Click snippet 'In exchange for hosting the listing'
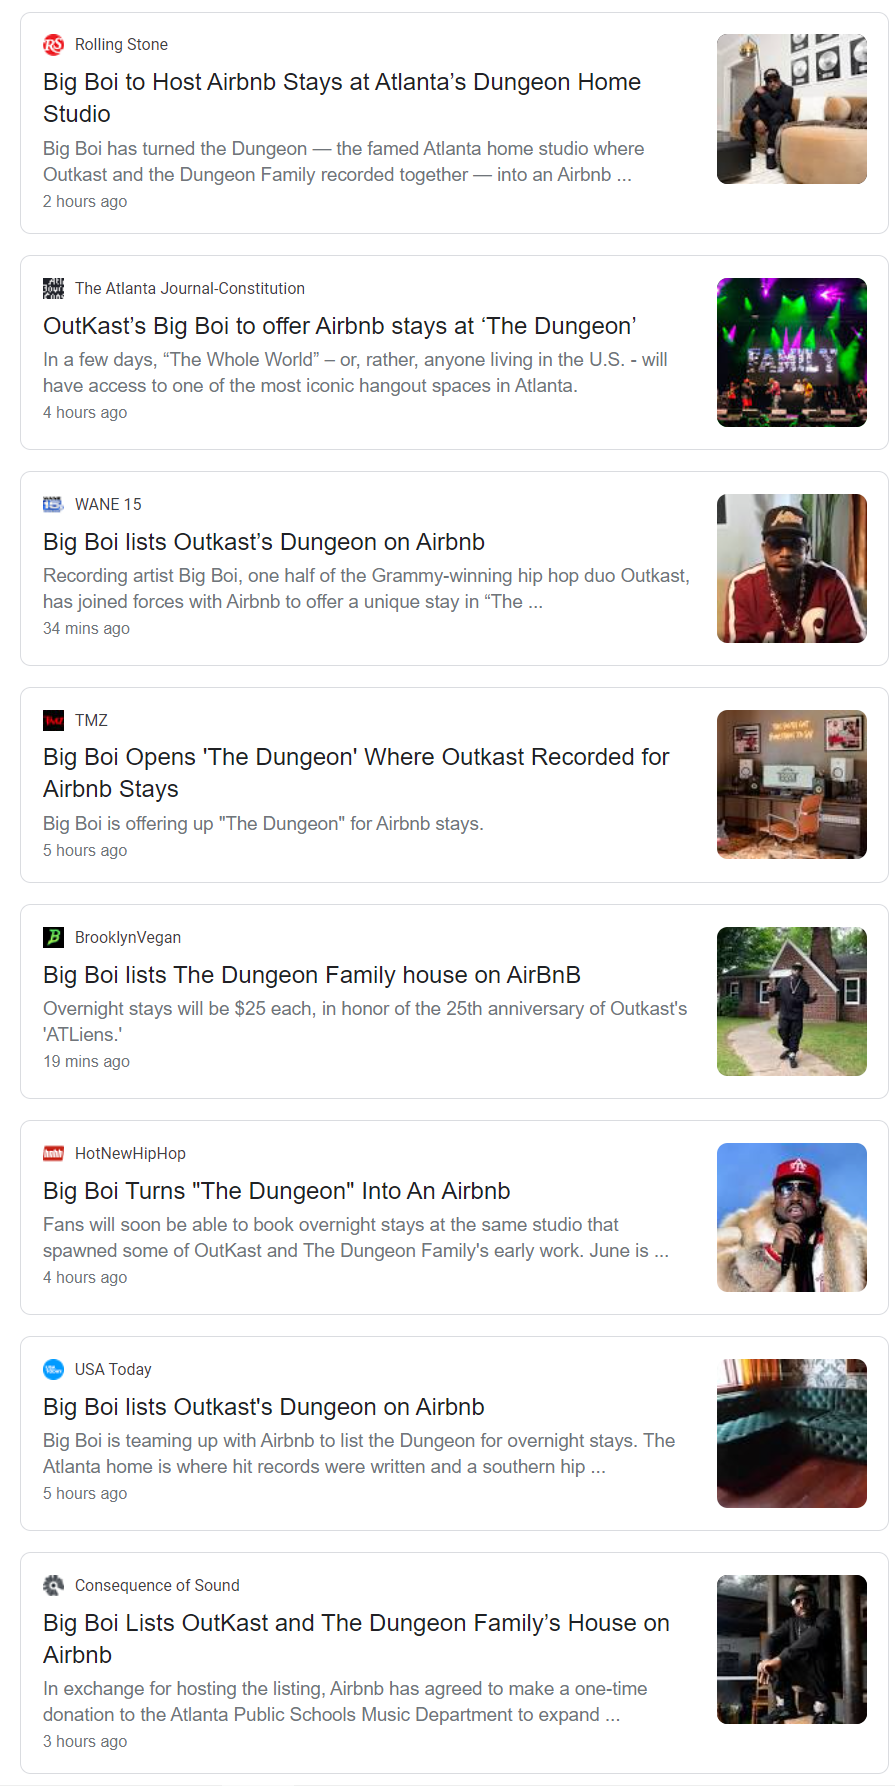Screen dimensions: 895x1786 coord(345,1702)
